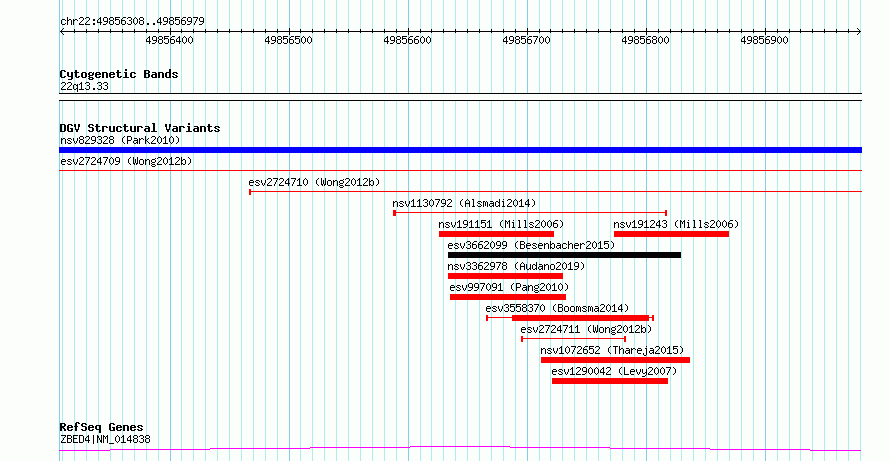Click the nsv1130792 (Alsmadi2014) thin red line
The image size is (890, 461).
point(530,213)
